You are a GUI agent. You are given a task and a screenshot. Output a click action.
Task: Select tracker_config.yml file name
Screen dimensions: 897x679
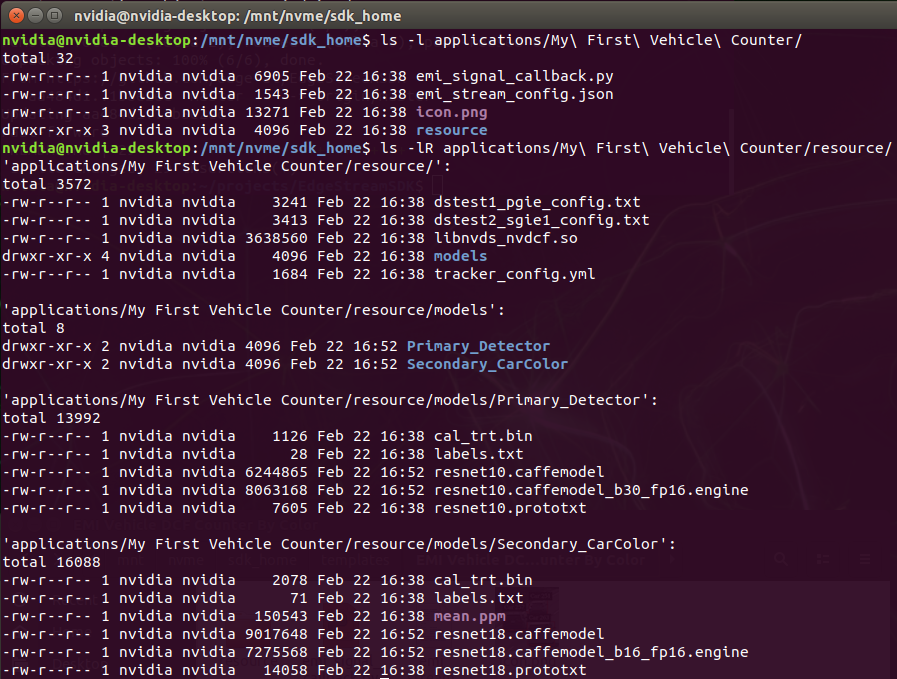click(515, 274)
